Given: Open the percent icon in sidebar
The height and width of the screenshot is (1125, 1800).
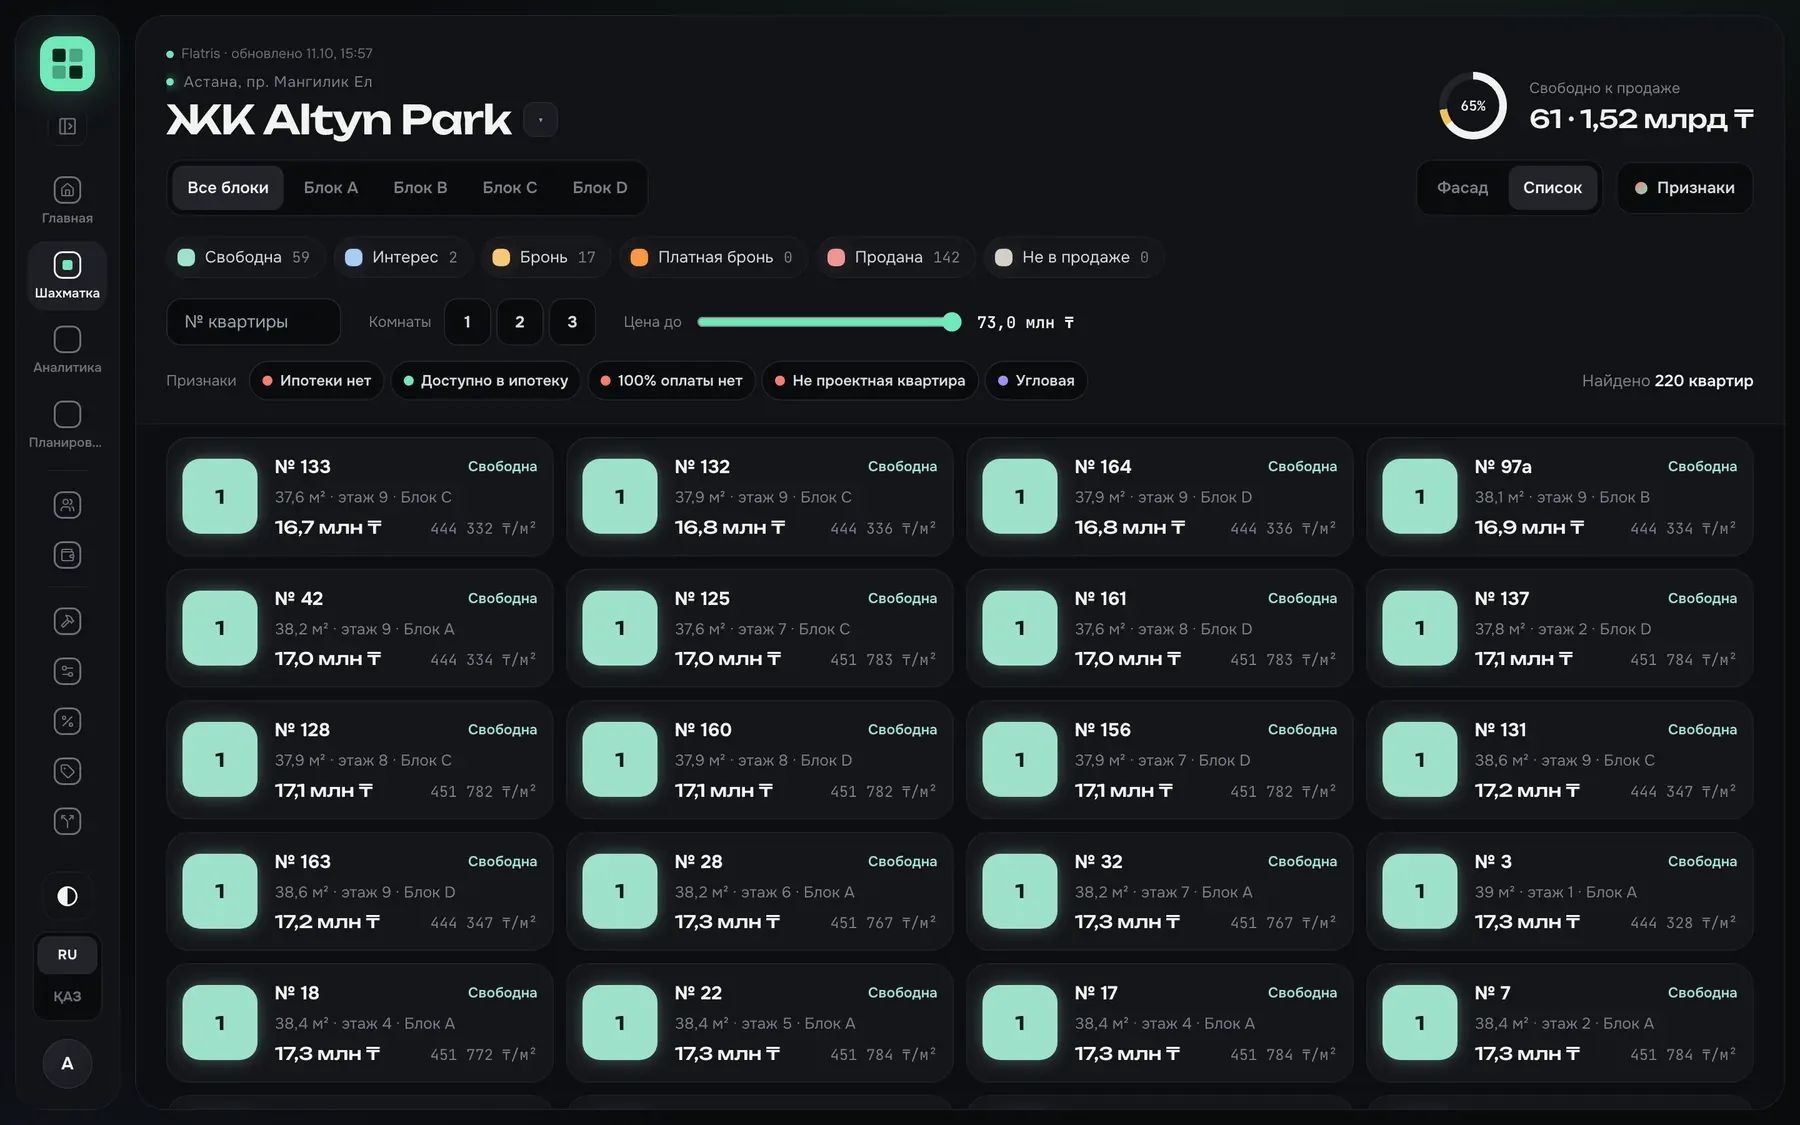Looking at the screenshot, I should pos(67,721).
